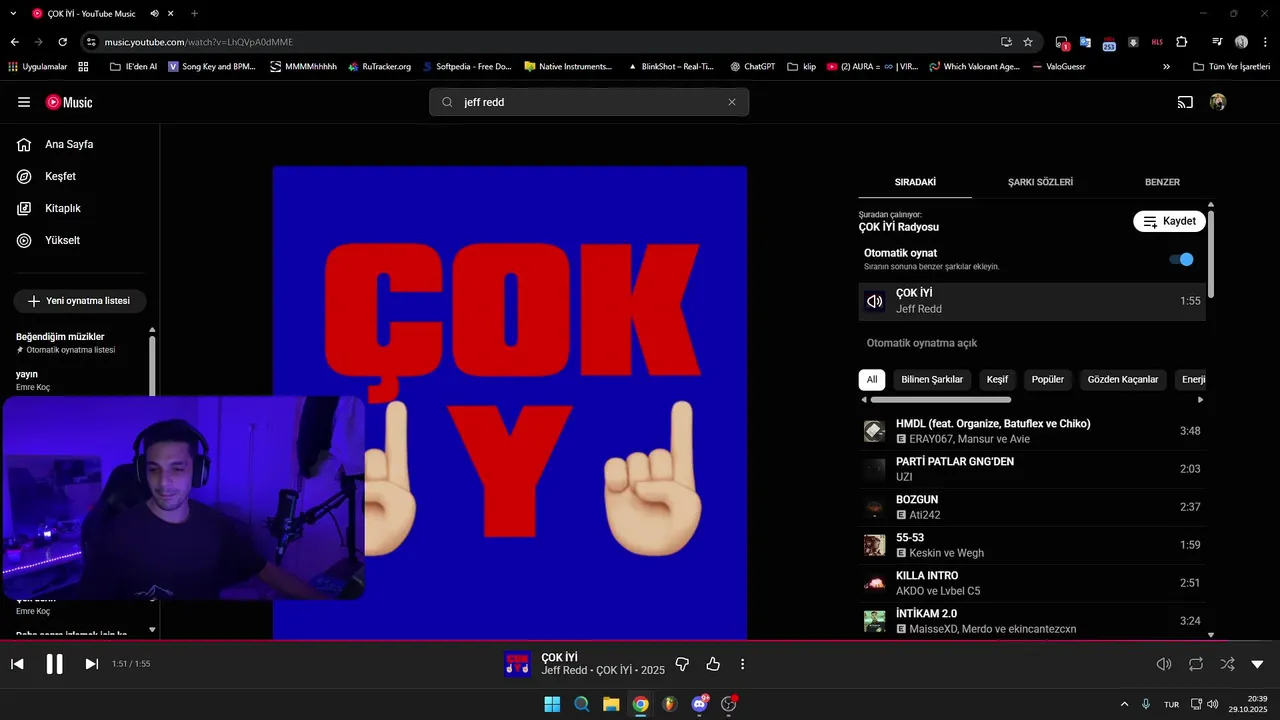The image size is (1280, 720).
Task: Click the YouTube Music logo
Action: pyautogui.click(x=69, y=102)
